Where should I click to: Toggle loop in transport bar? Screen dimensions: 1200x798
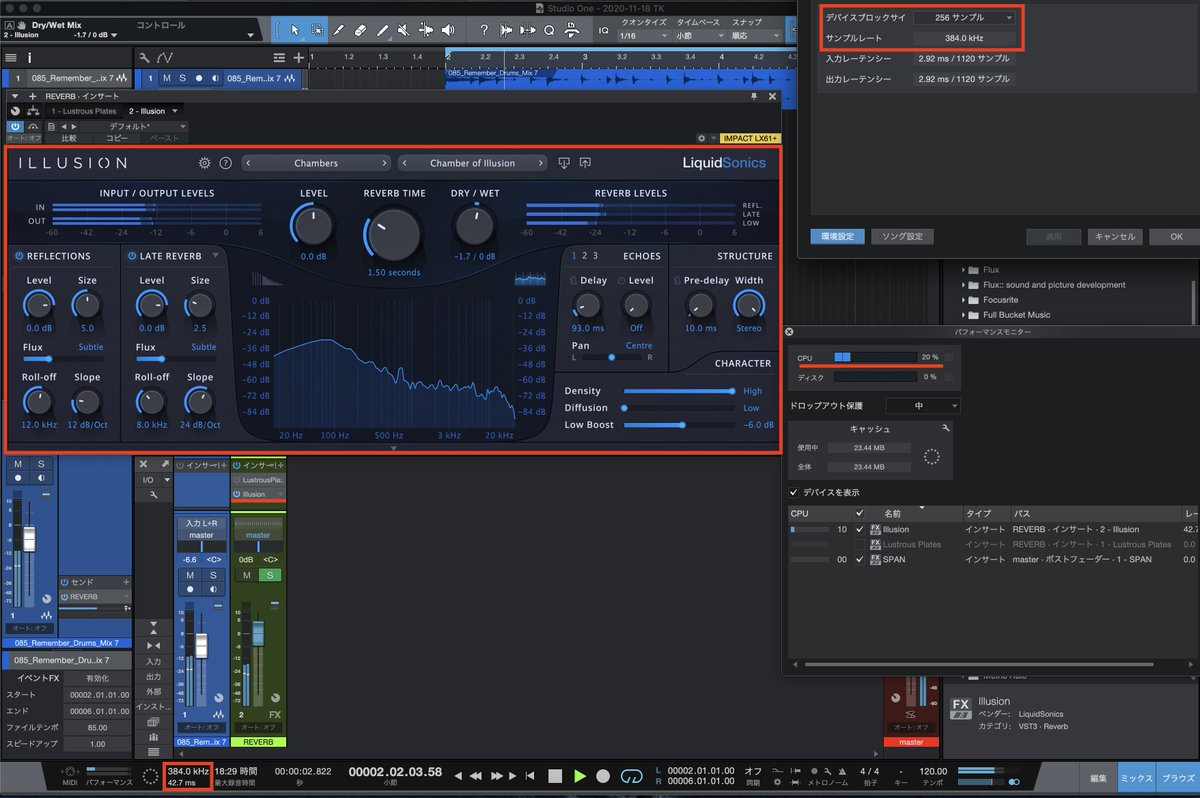coord(630,776)
